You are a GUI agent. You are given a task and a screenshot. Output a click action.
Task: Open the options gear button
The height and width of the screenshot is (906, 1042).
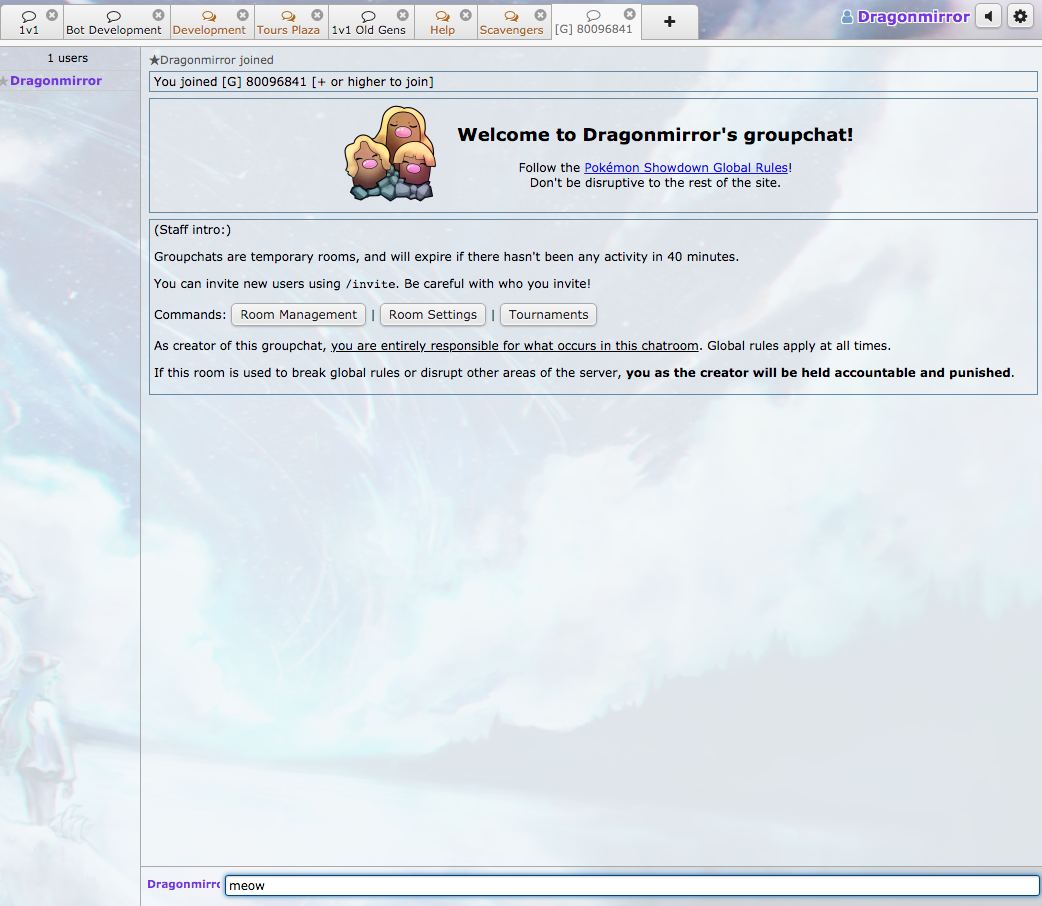(x=1020, y=16)
